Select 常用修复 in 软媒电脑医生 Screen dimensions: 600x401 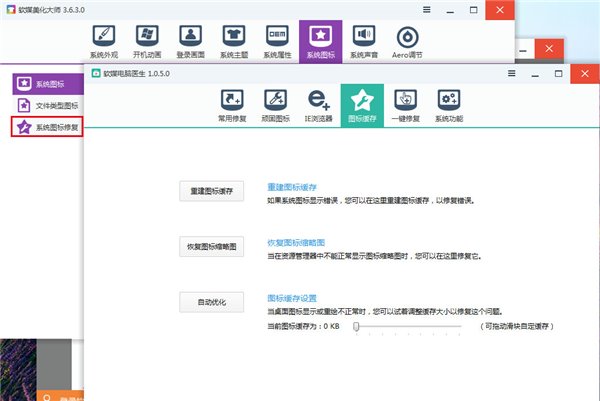point(232,106)
